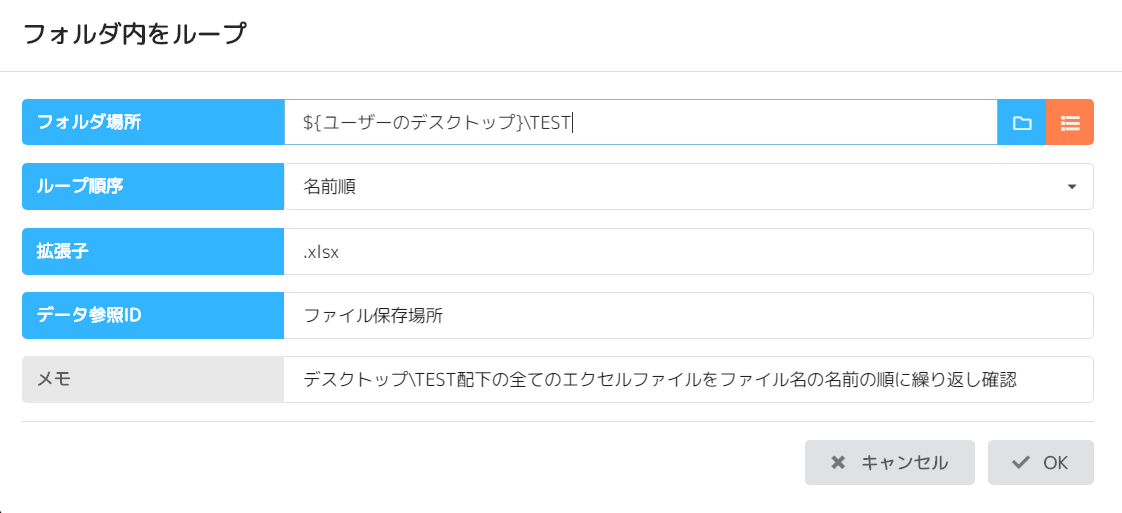Click the ファイル保存場所 text value
Screen dimensions: 1122x513
click(373, 316)
